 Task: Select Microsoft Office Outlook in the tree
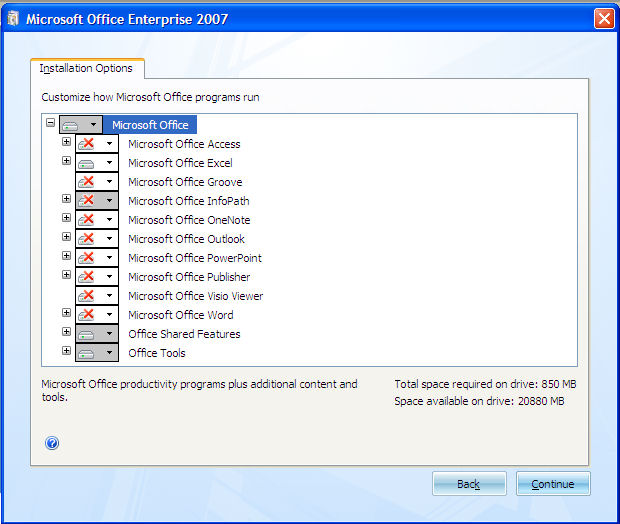[186, 239]
